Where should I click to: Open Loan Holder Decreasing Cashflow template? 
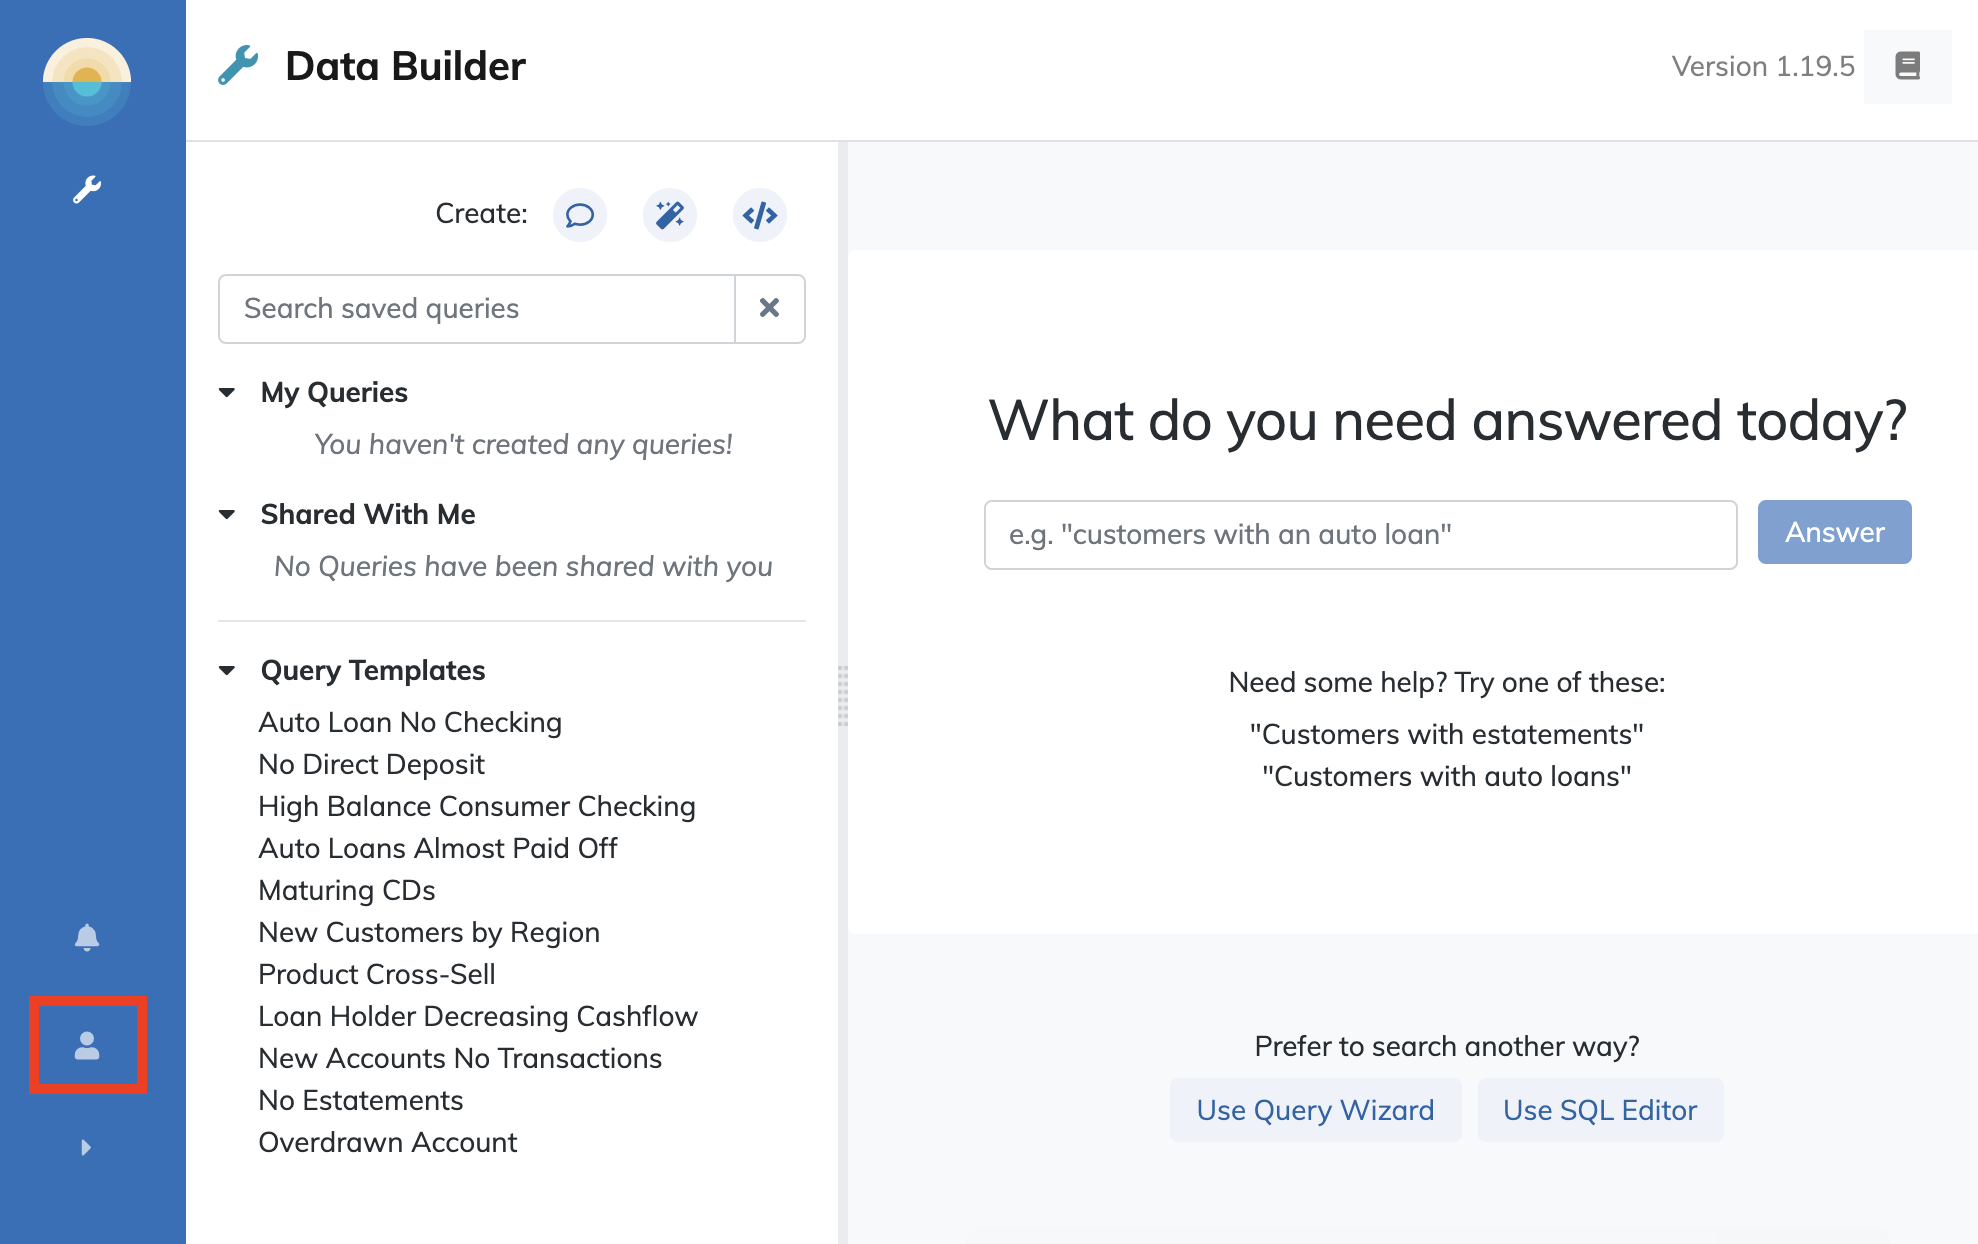coord(478,1016)
